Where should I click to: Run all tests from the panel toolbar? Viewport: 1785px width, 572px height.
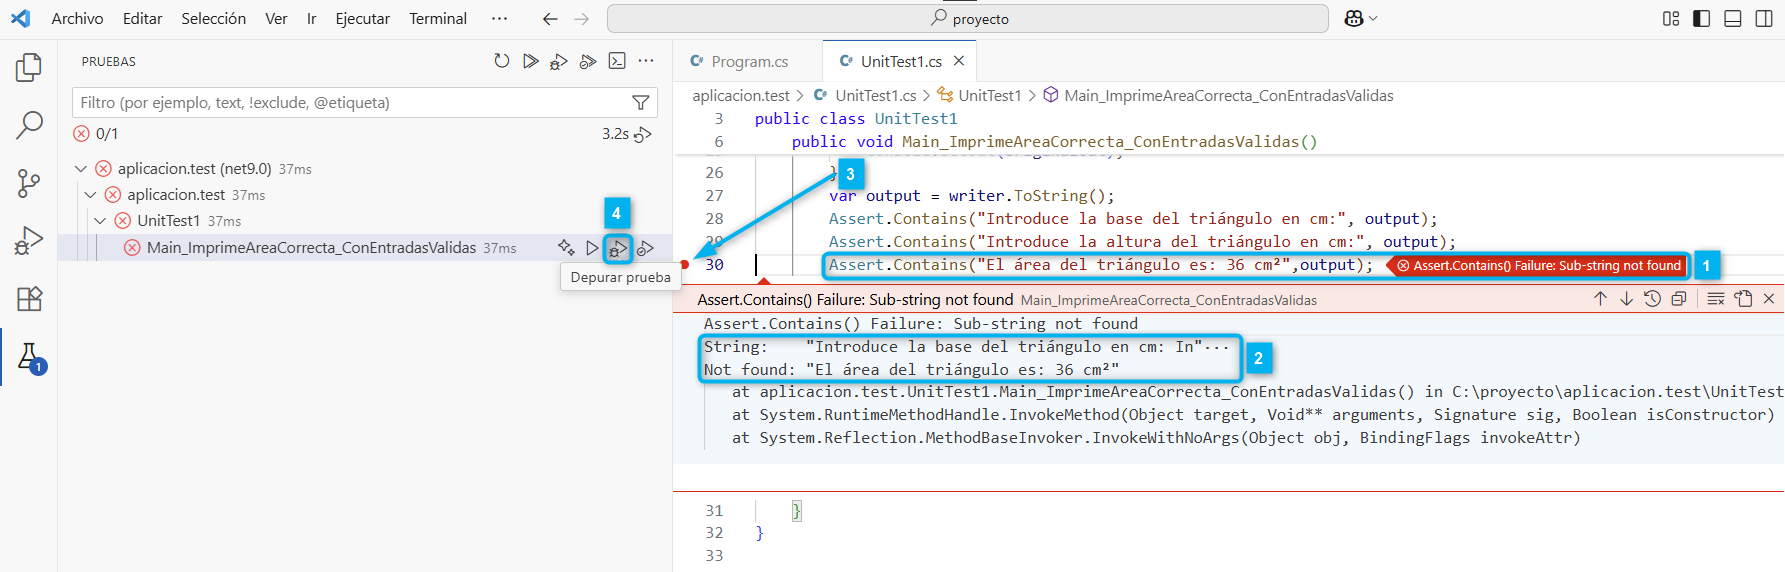pyautogui.click(x=531, y=61)
